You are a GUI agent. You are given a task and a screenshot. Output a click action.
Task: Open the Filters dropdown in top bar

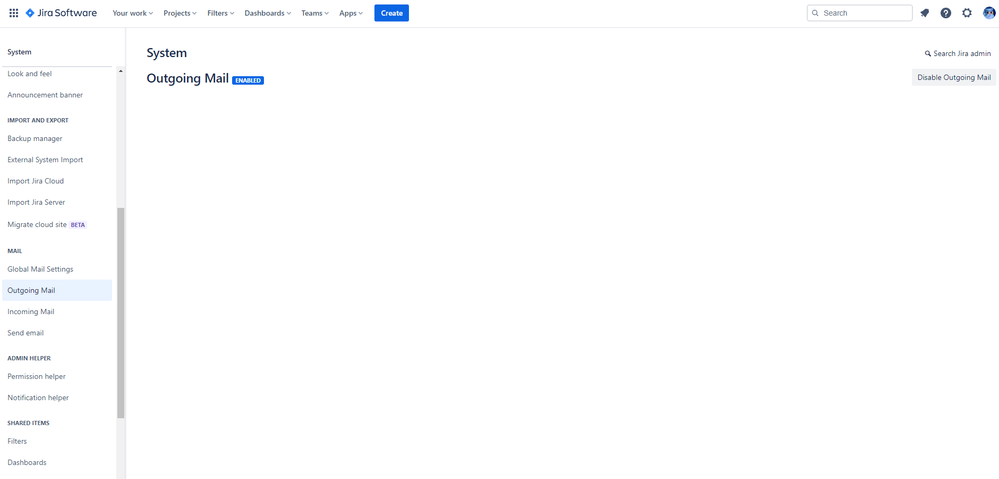220,13
